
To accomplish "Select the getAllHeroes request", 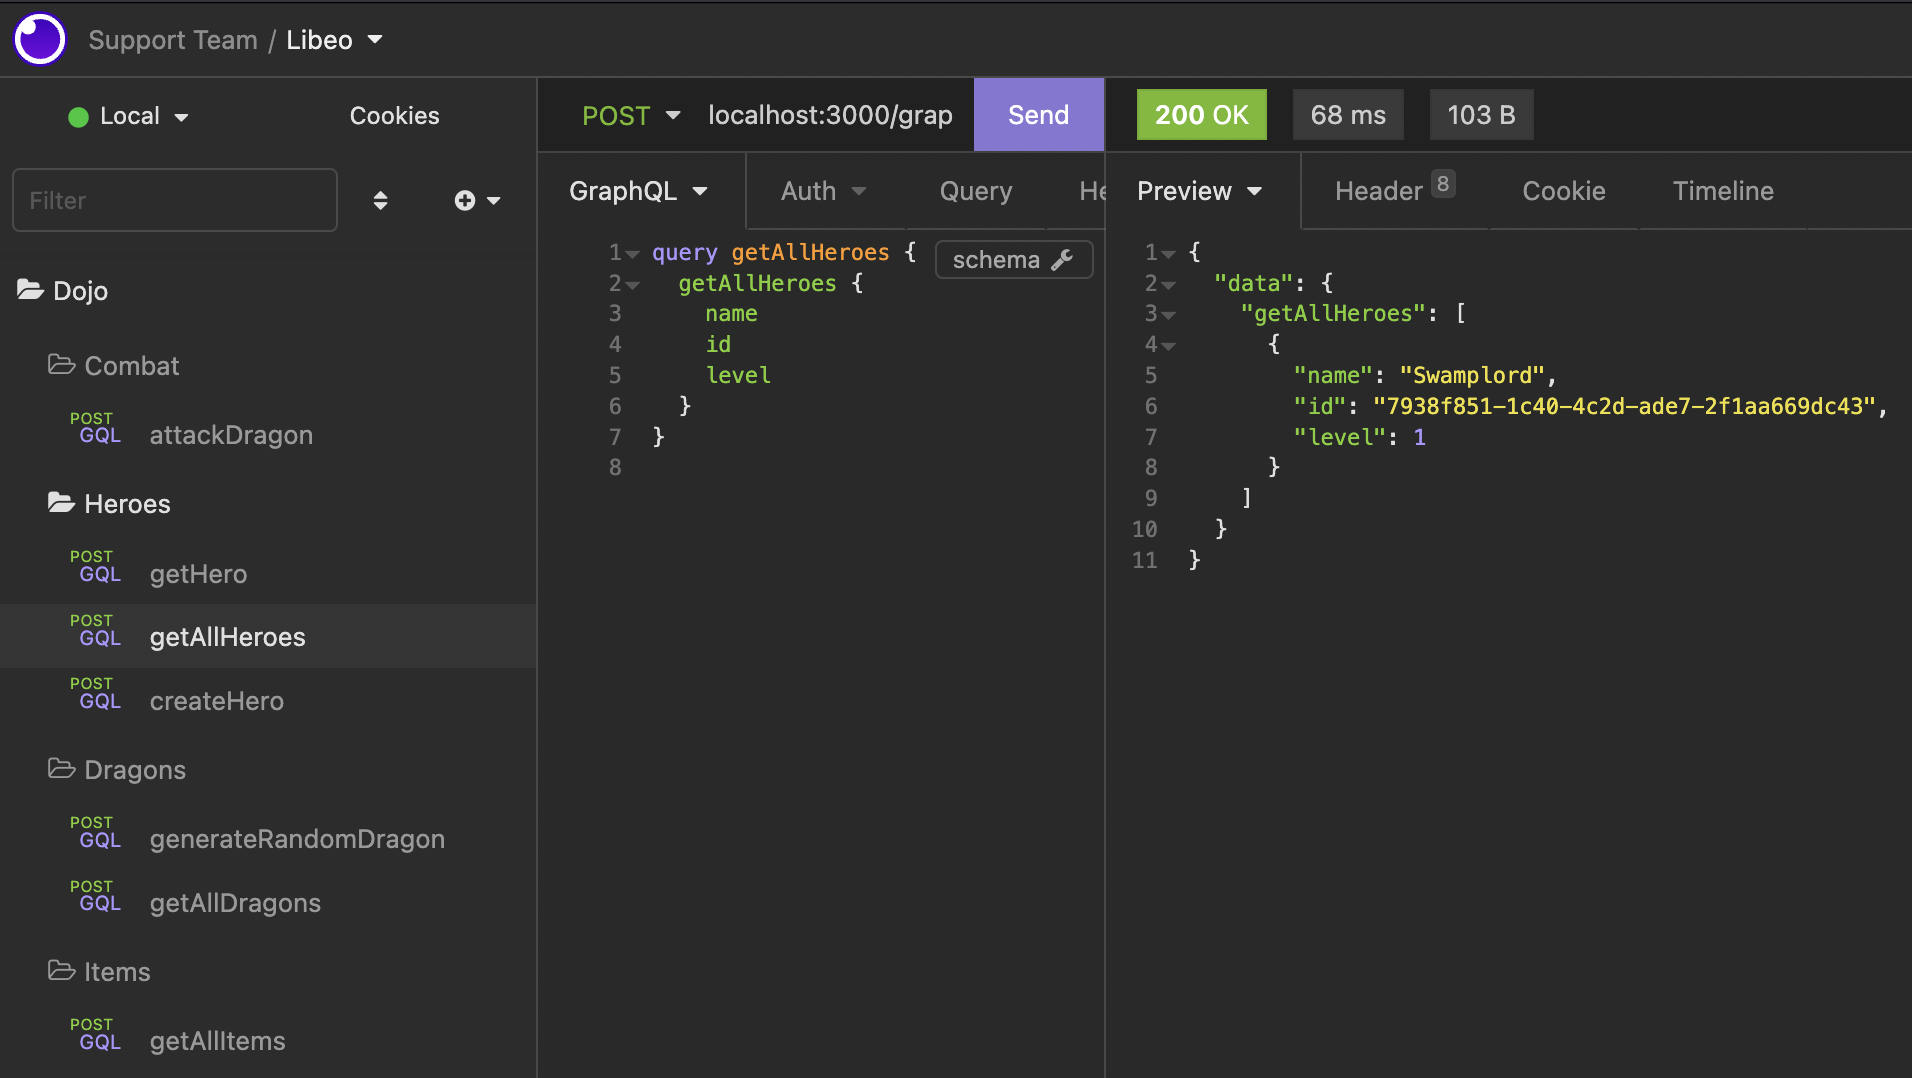I will [268, 636].
